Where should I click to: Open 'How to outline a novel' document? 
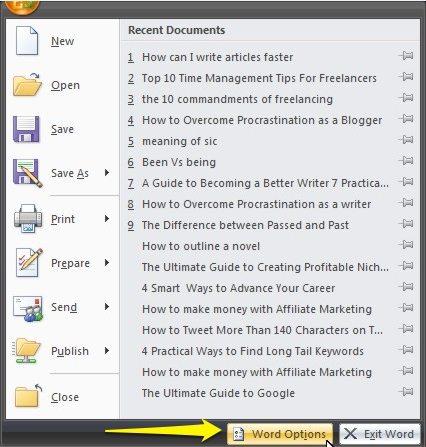(x=201, y=246)
